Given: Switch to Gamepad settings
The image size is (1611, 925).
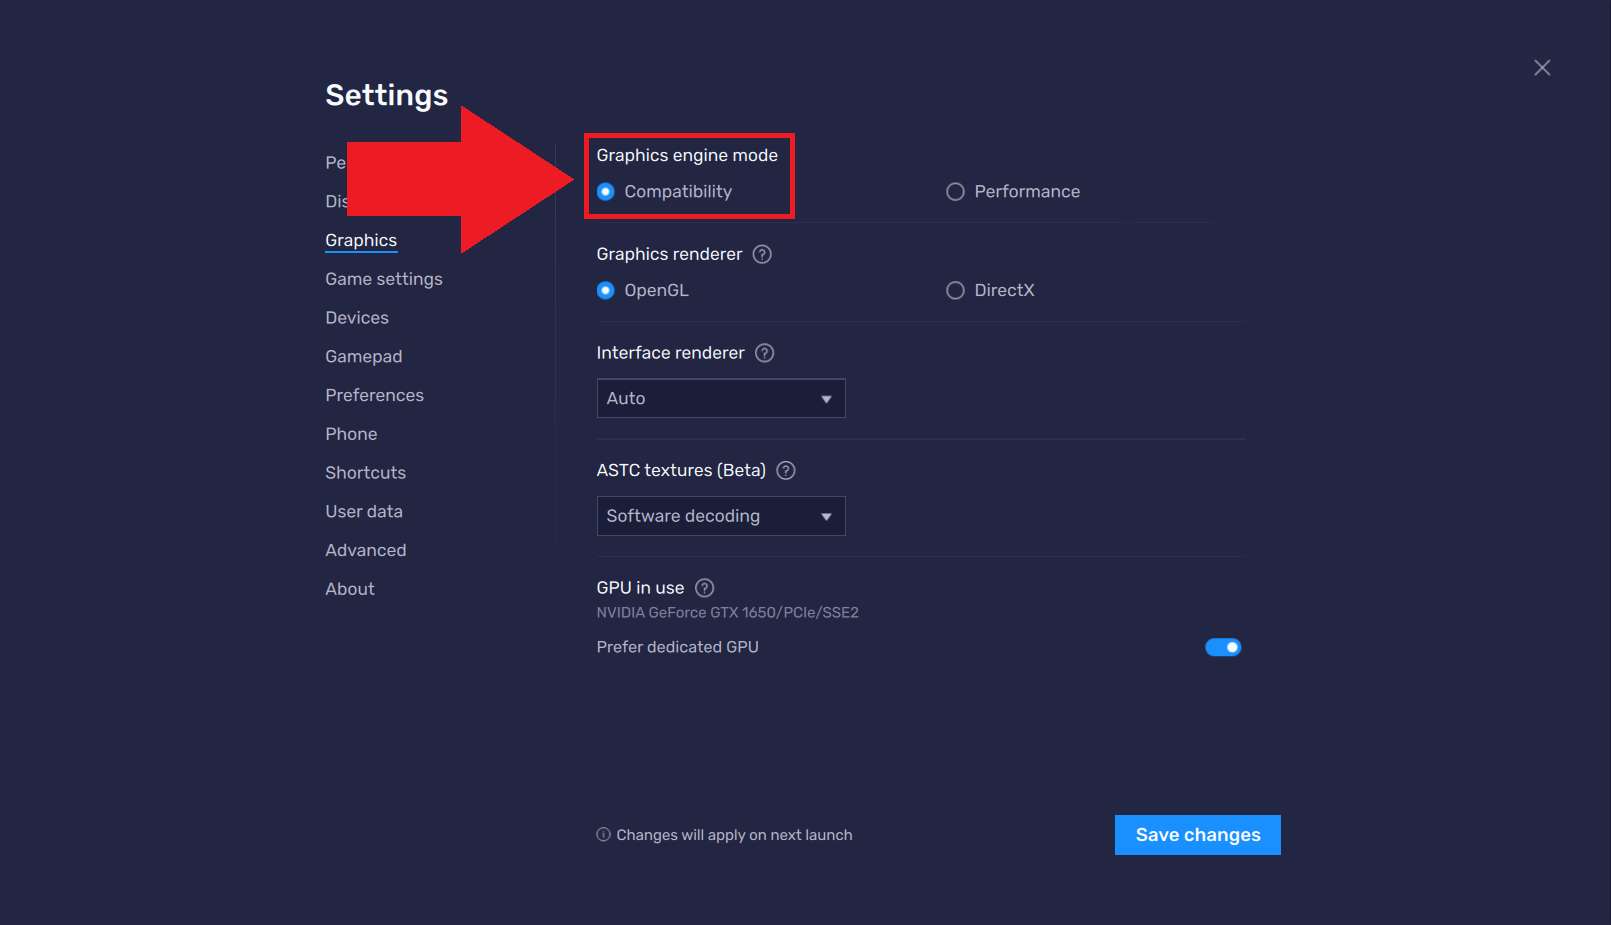Looking at the screenshot, I should click(363, 357).
